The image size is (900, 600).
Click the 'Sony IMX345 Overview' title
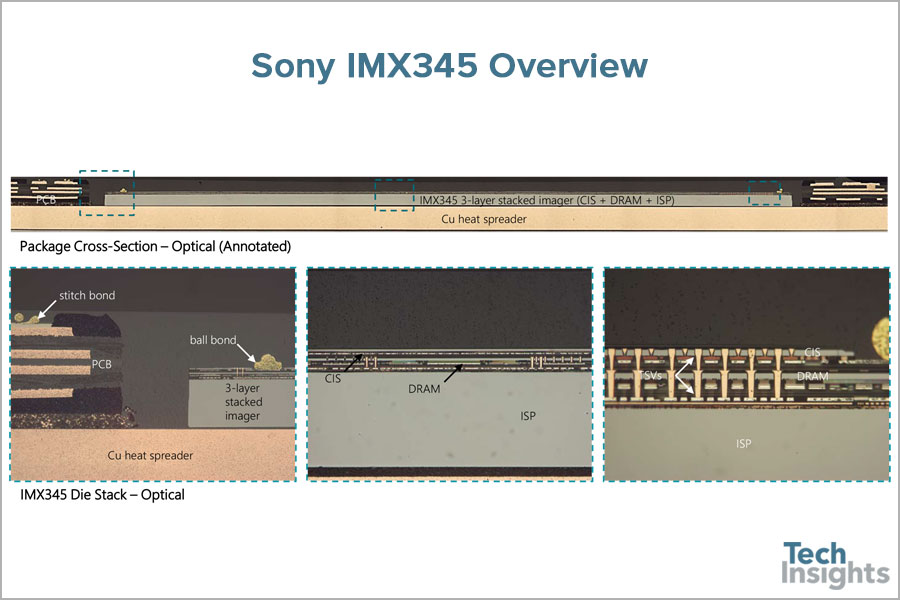(x=449, y=65)
